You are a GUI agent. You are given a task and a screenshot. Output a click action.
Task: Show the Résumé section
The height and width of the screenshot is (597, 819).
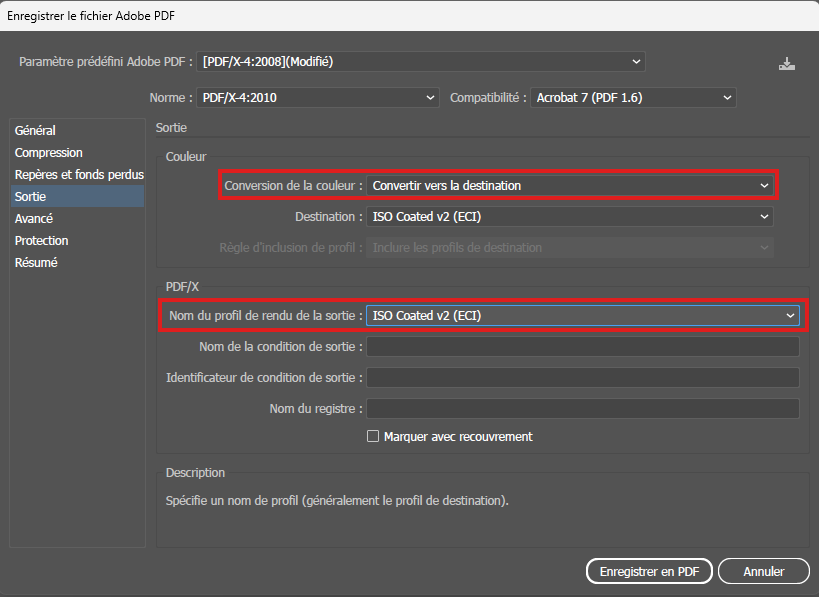coord(36,263)
